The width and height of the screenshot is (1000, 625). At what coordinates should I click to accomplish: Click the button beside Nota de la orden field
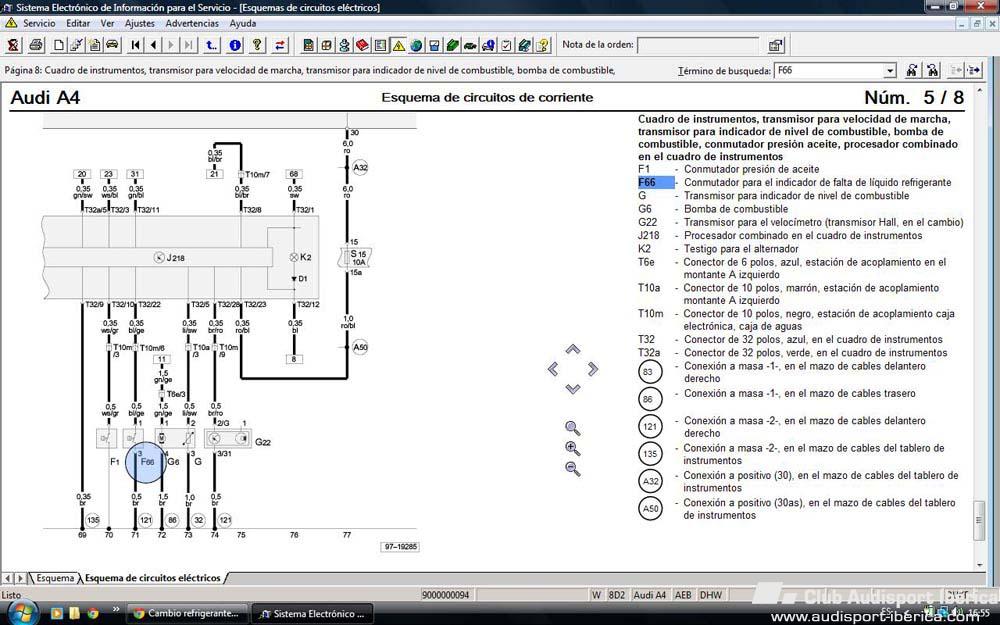[776, 45]
